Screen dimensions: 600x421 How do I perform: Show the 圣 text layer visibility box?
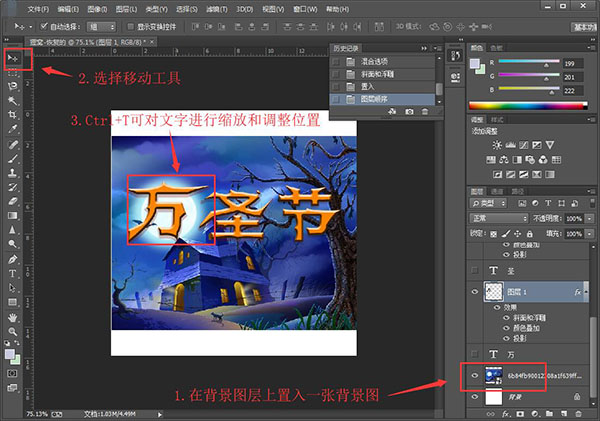[474, 271]
